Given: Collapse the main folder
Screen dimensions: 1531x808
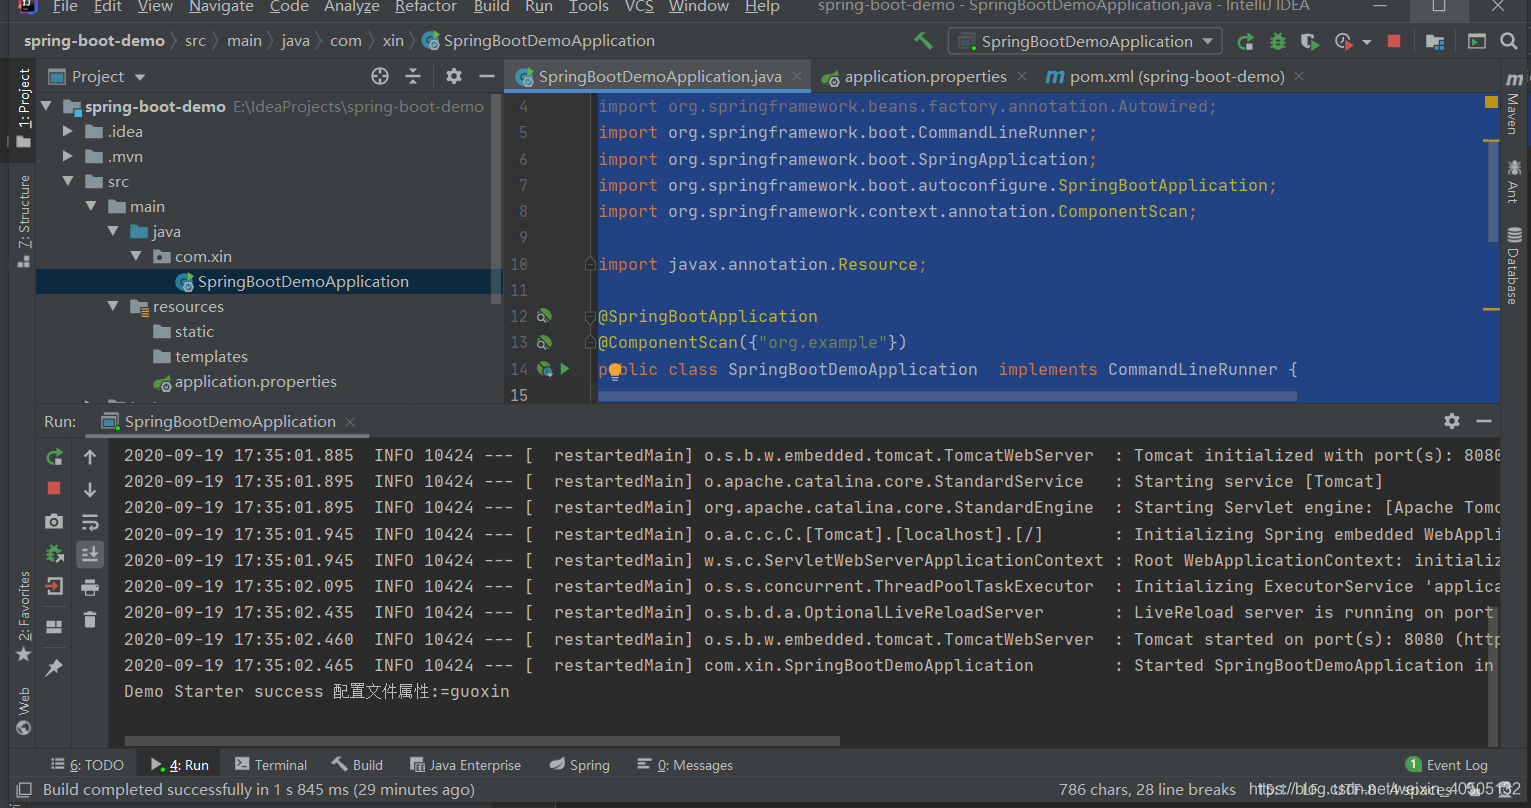Looking at the screenshot, I should (x=90, y=206).
